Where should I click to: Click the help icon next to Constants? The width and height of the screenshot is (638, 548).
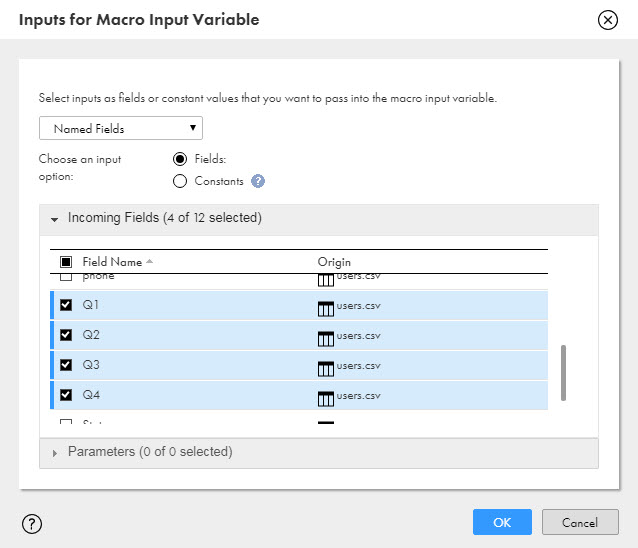coord(258,181)
